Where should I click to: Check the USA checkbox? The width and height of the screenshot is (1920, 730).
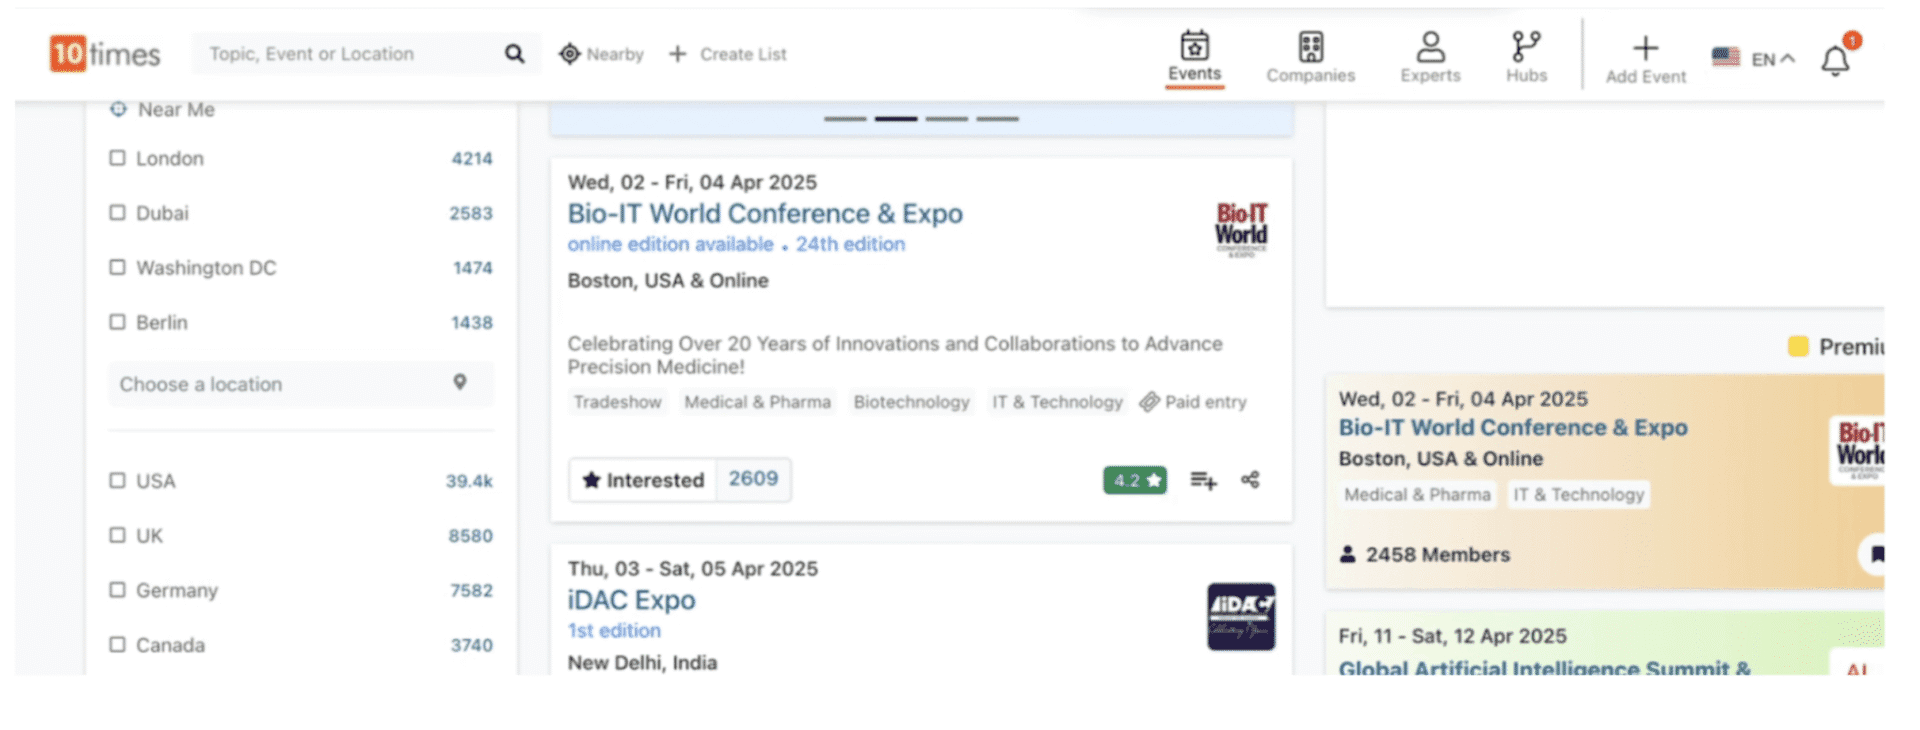point(117,480)
